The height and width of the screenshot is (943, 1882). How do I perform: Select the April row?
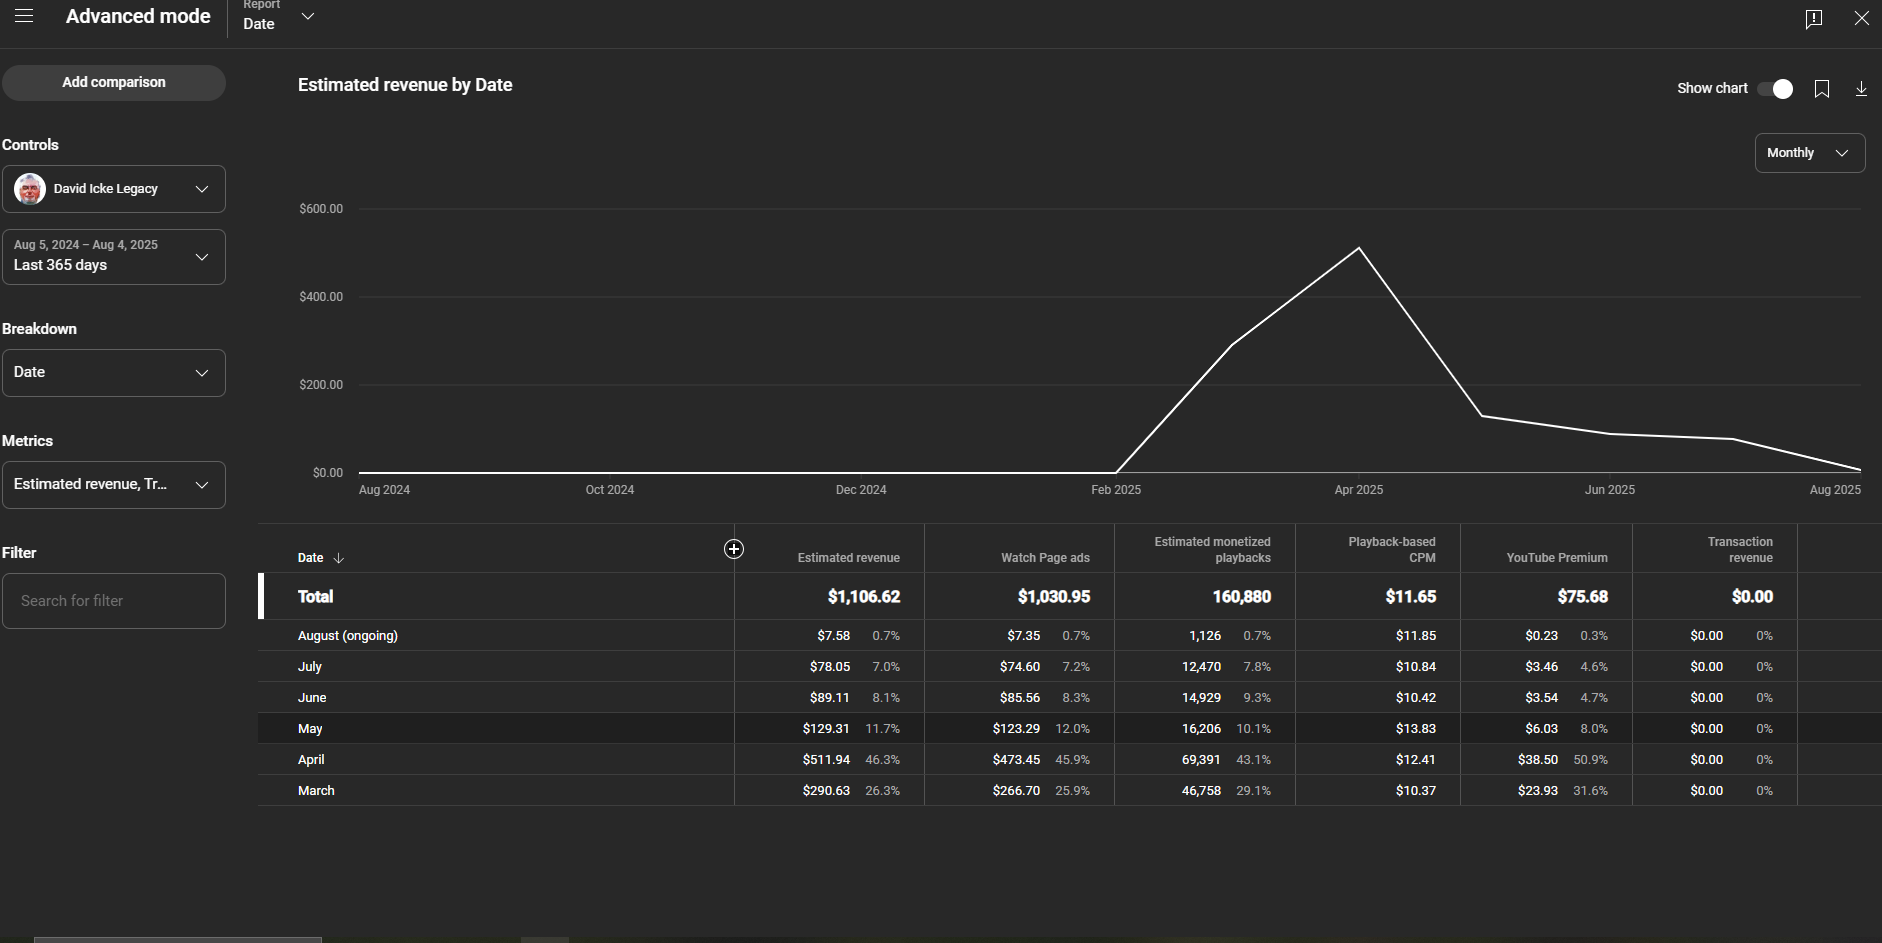(1070, 760)
